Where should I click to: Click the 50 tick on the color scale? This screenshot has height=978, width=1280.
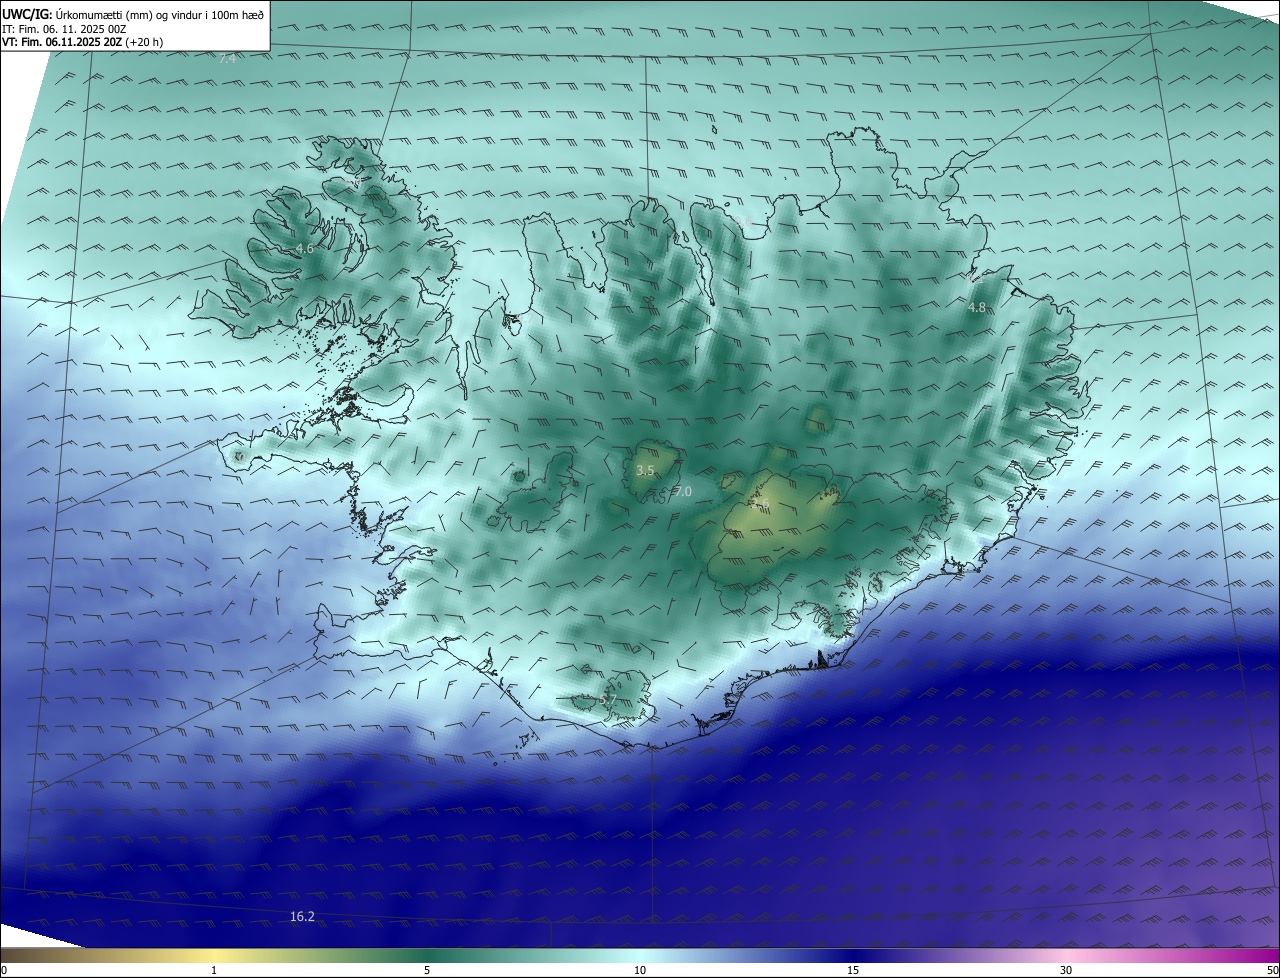pyautogui.click(x=1272, y=970)
